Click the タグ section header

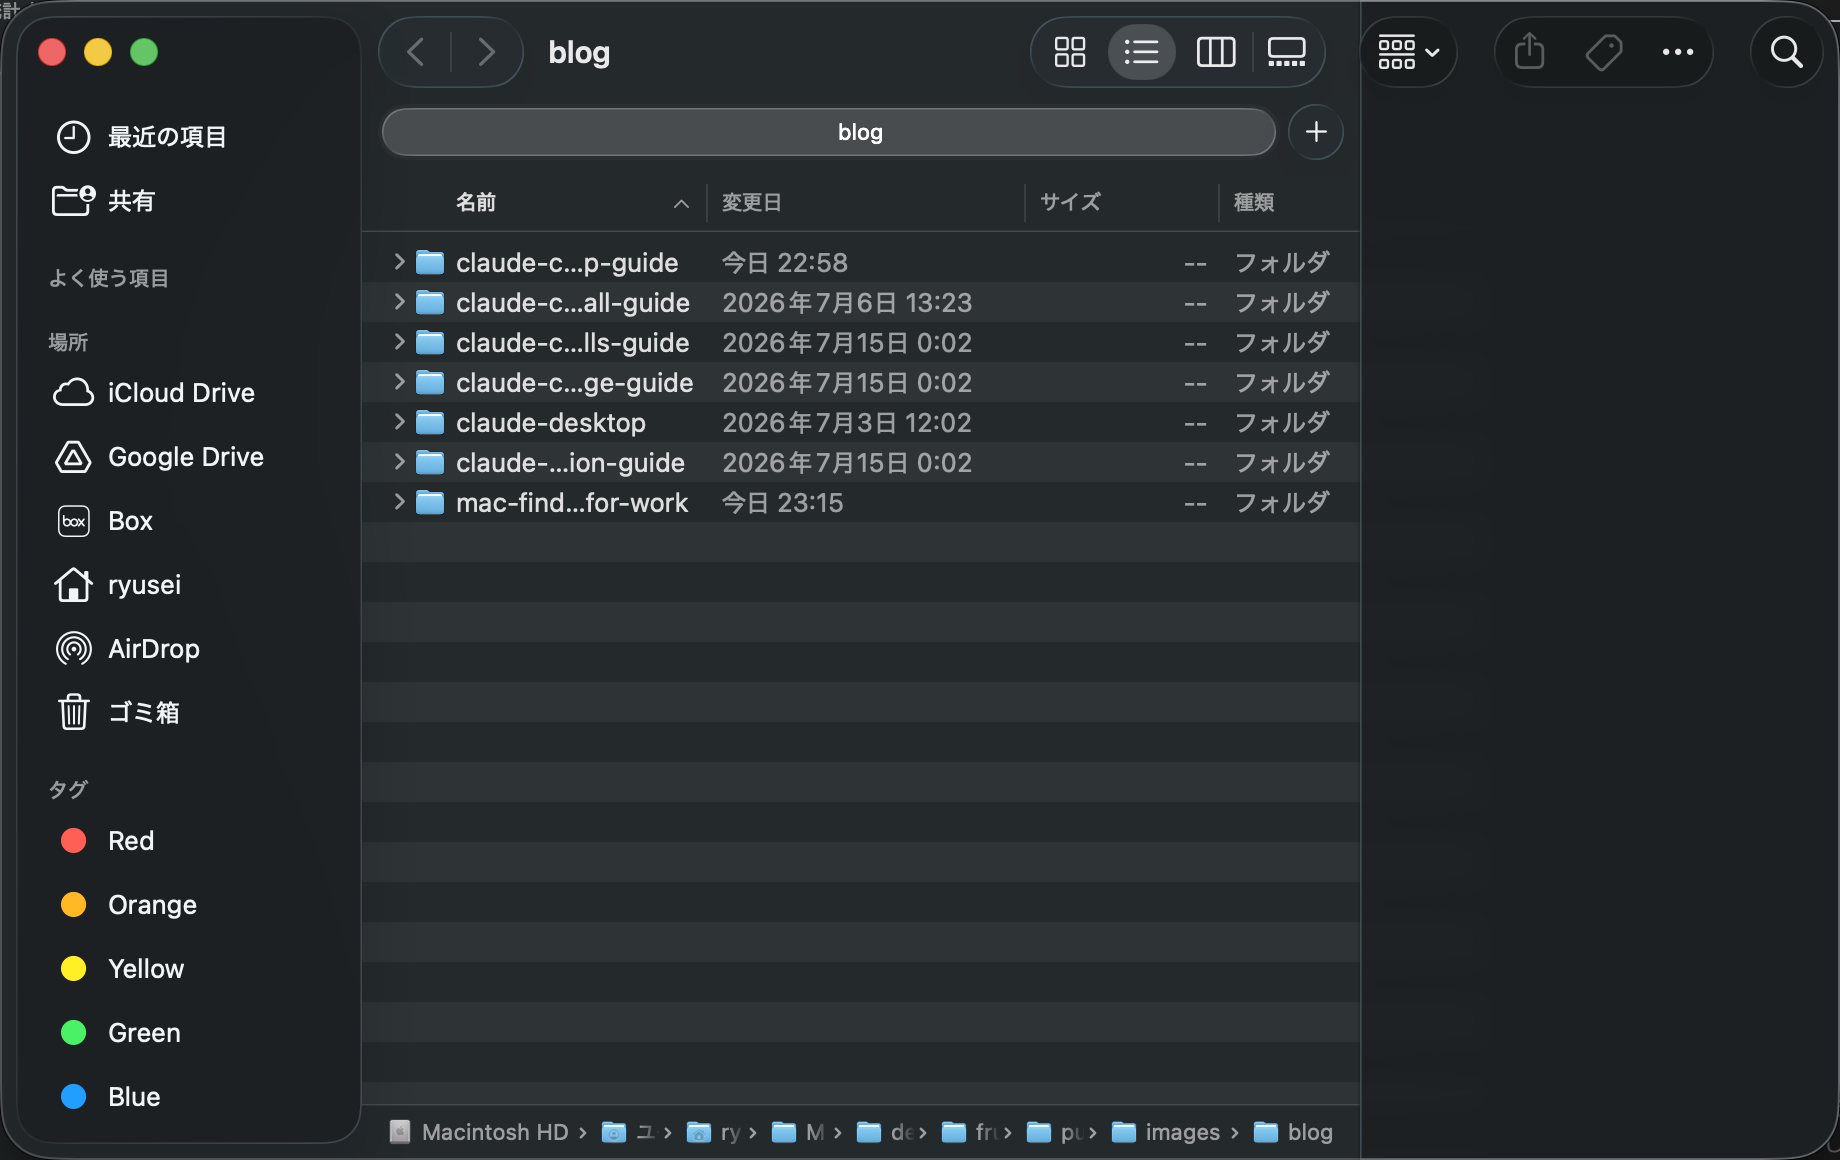(68, 789)
